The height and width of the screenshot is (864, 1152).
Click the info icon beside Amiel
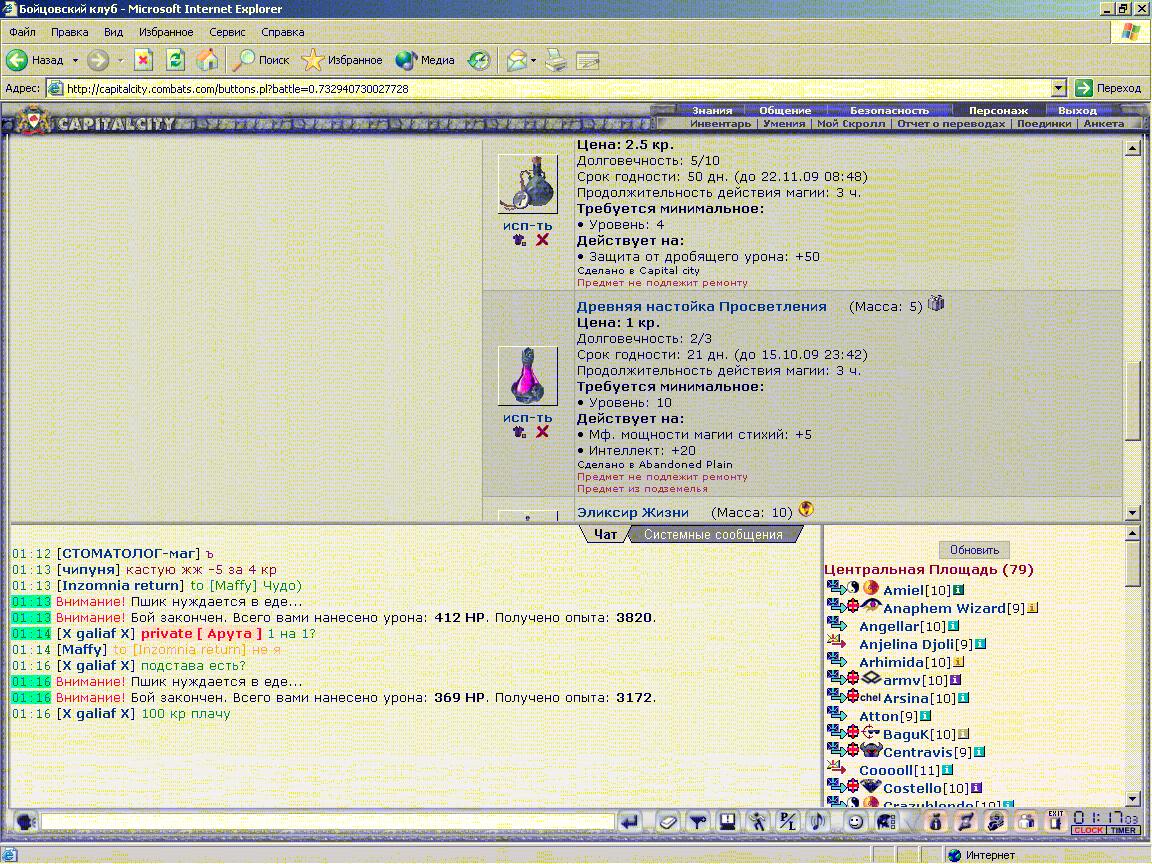(x=958, y=590)
